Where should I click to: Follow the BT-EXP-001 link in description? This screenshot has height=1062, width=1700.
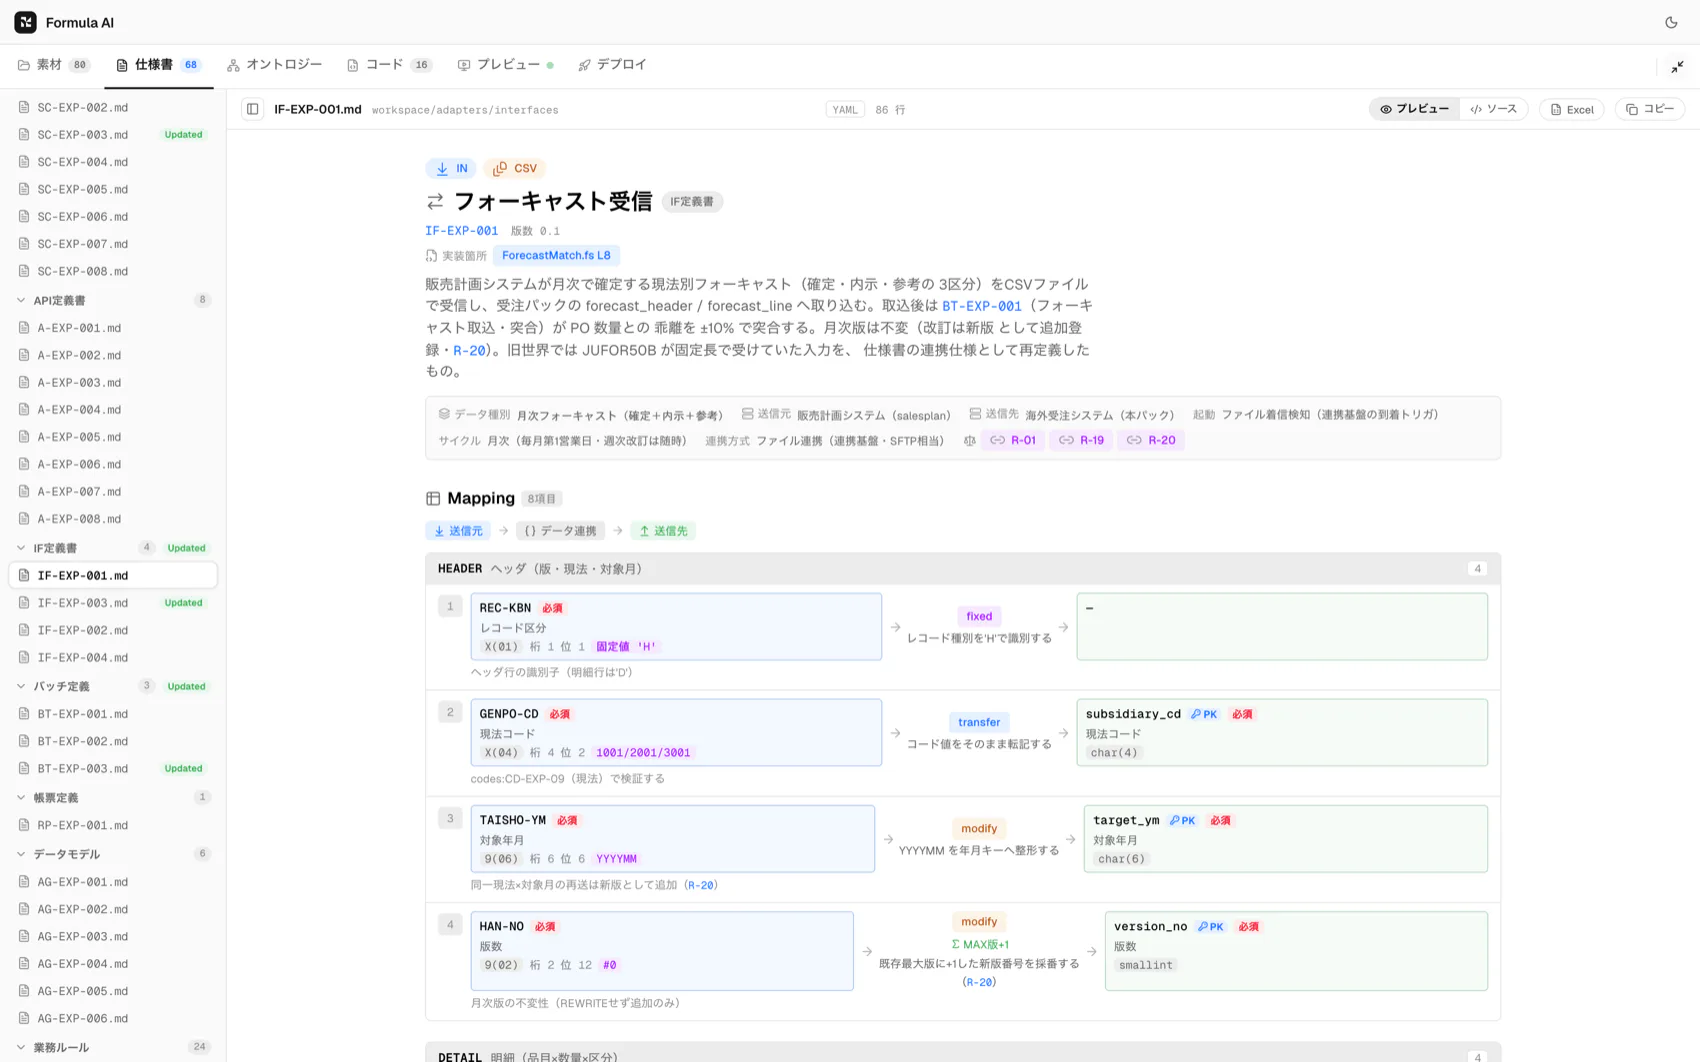pos(981,306)
